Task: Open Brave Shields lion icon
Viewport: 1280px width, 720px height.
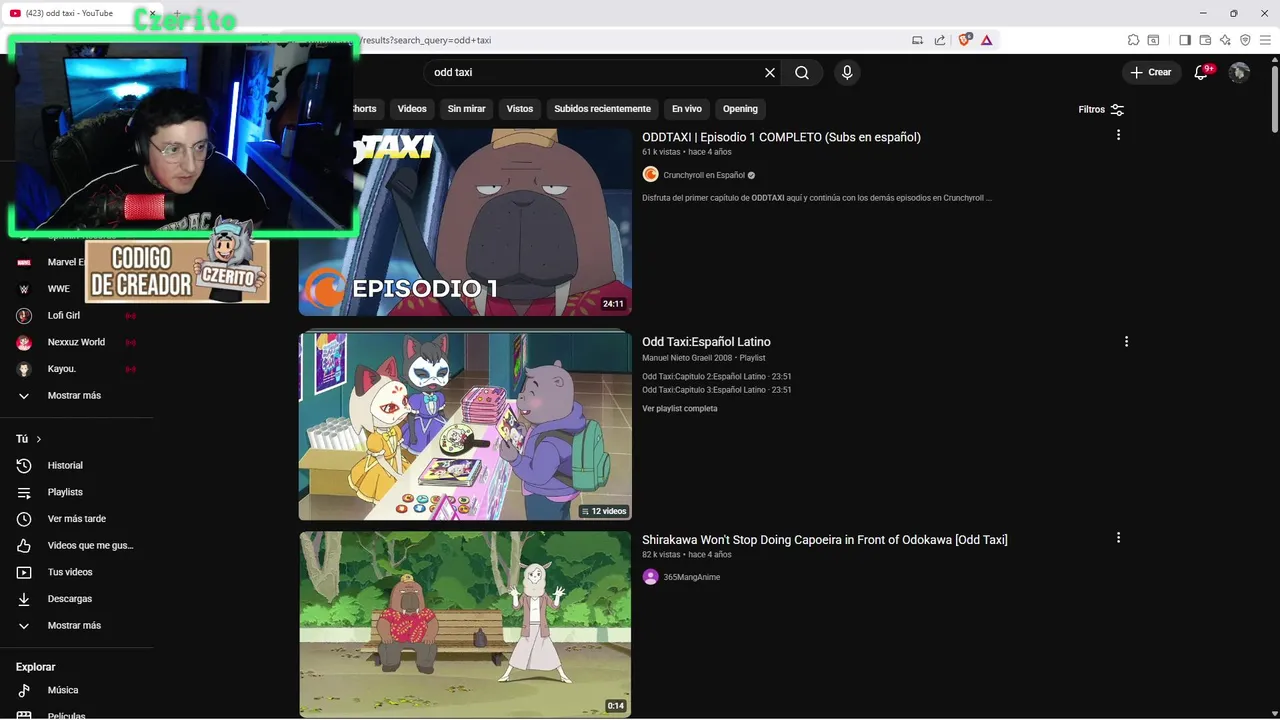Action: tap(965, 40)
